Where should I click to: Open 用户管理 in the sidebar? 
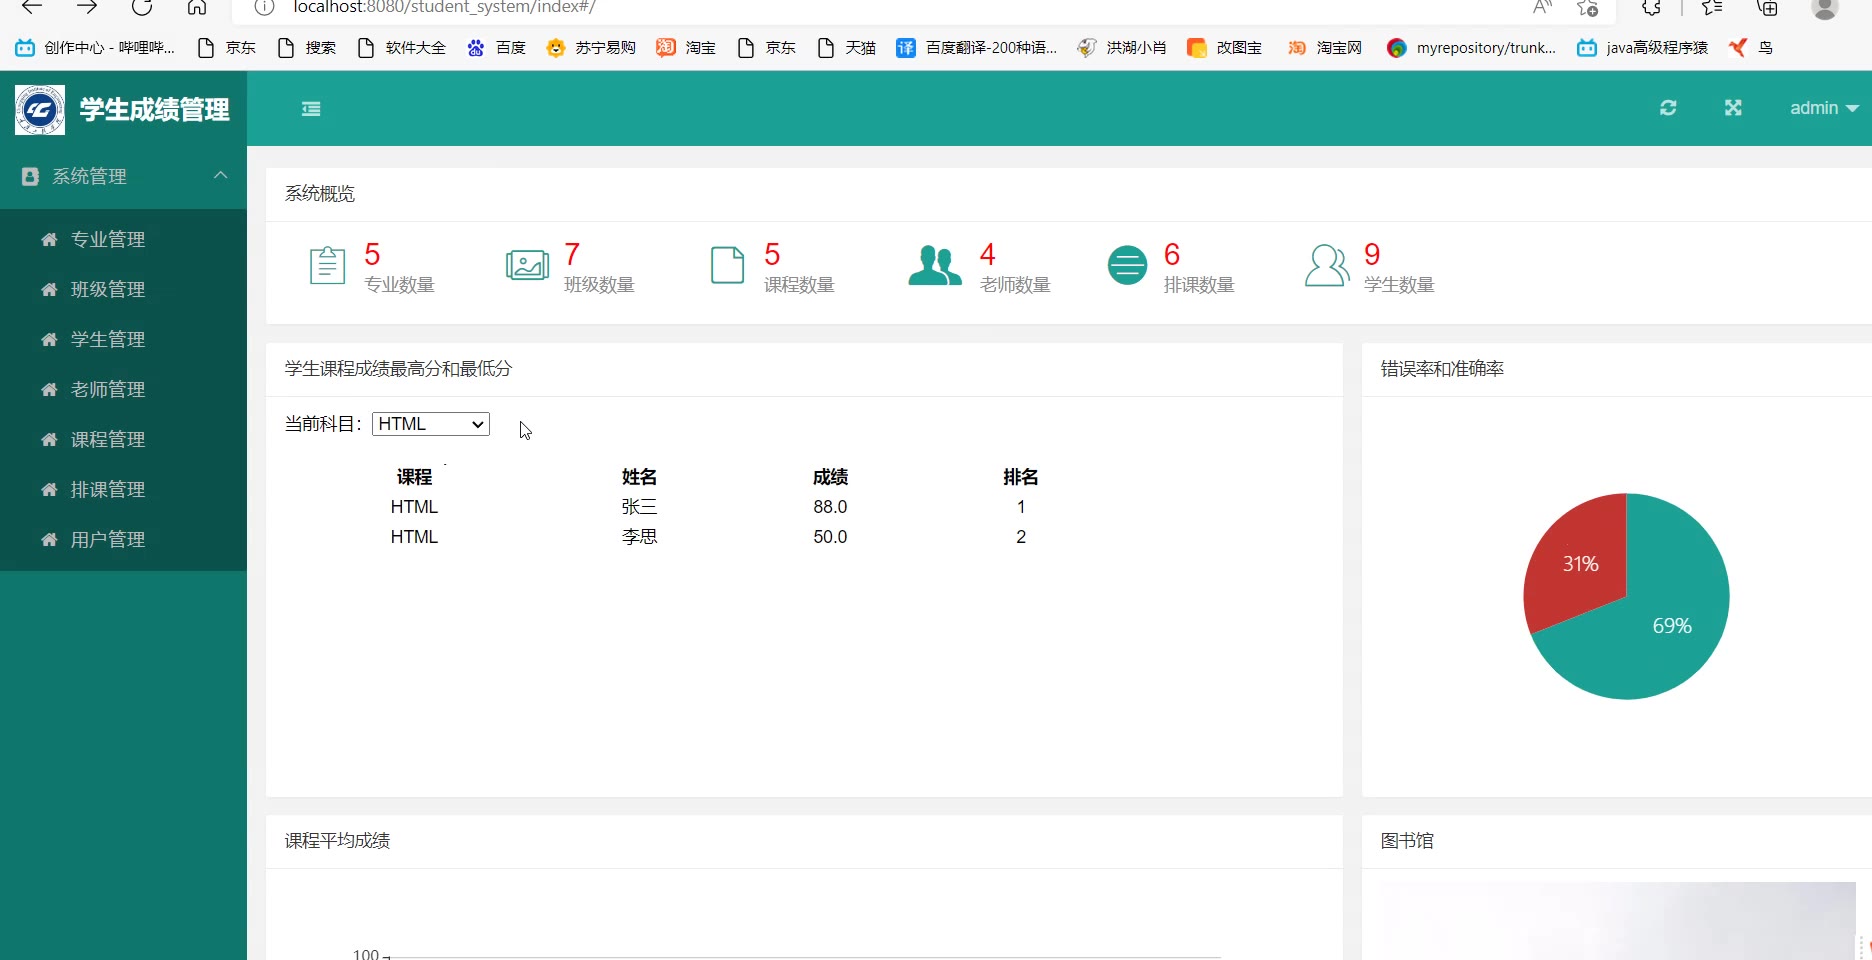pos(108,539)
